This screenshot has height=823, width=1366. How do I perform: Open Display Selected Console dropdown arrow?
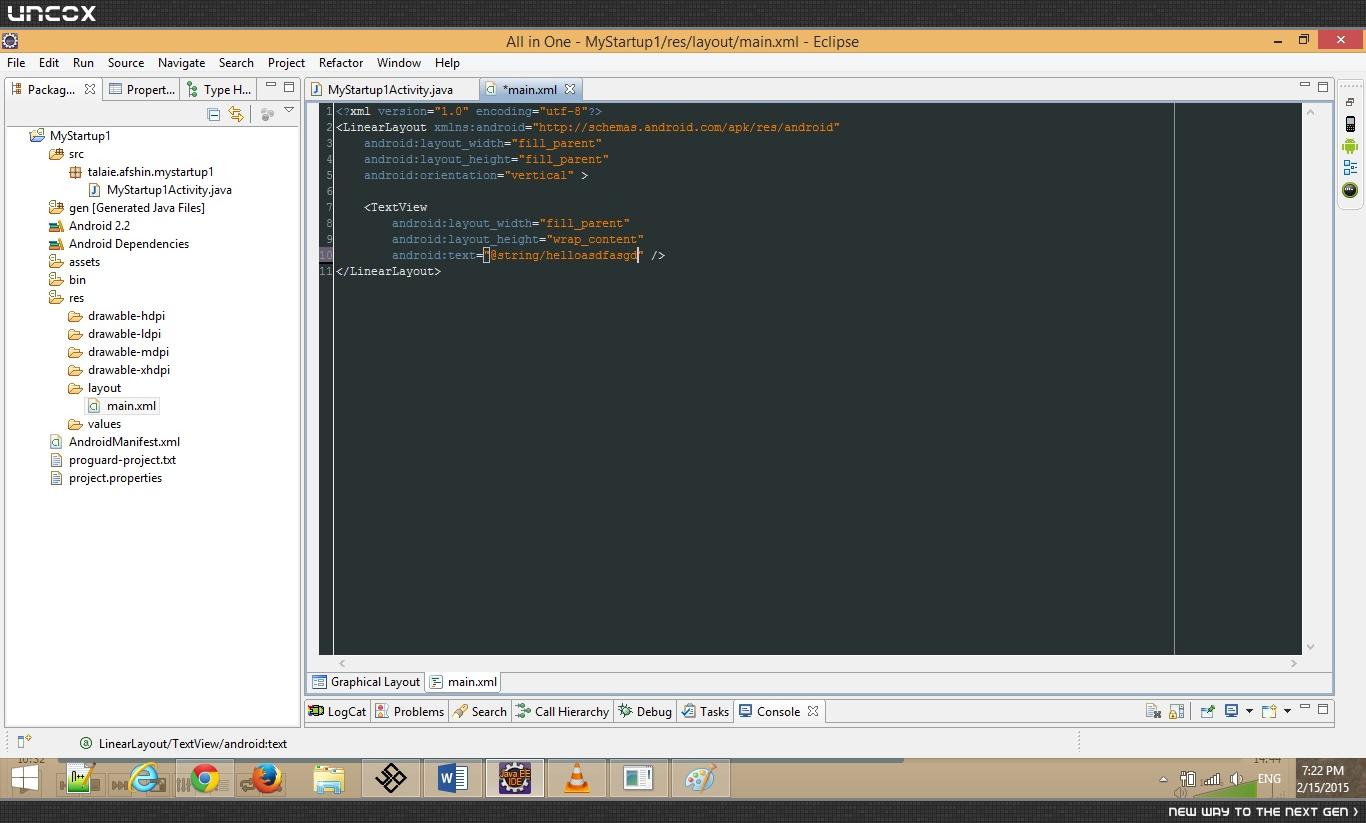(x=1249, y=711)
